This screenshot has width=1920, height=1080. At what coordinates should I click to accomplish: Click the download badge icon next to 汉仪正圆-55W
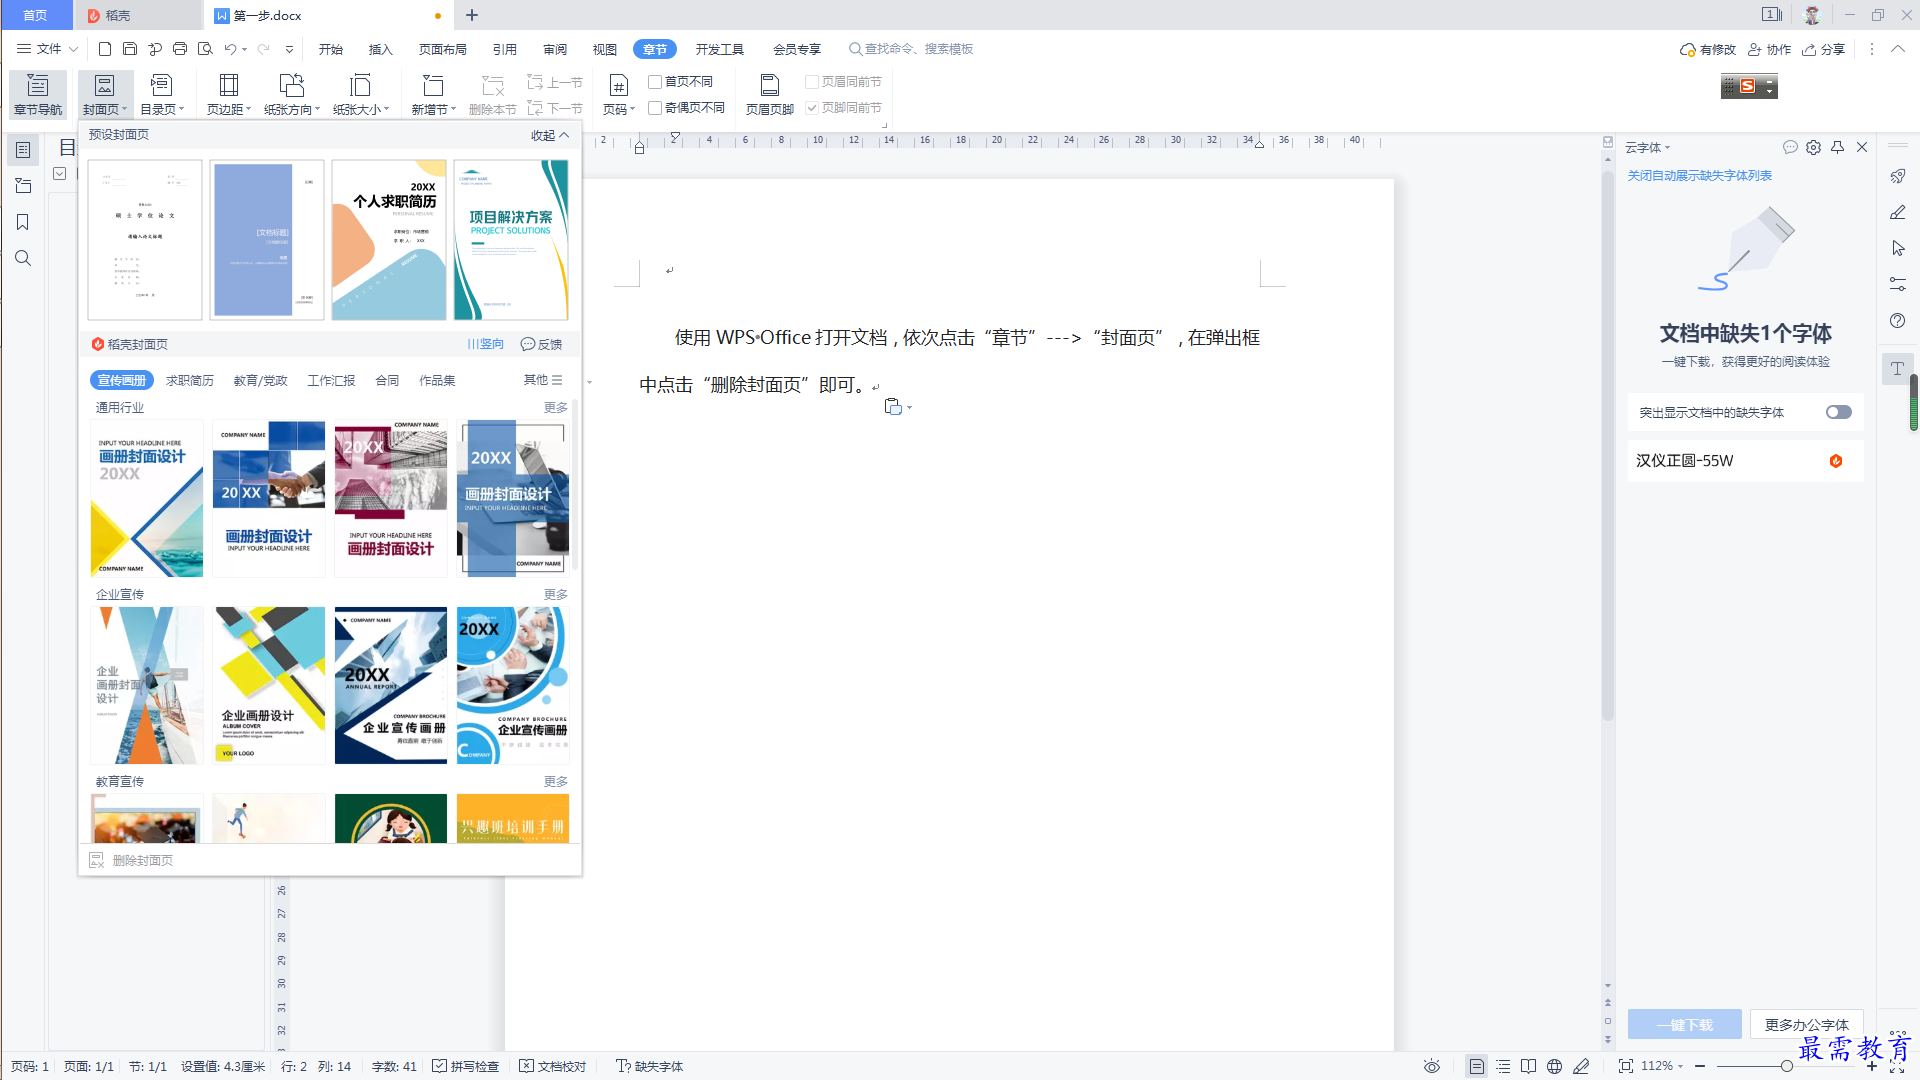(1836, 461)
